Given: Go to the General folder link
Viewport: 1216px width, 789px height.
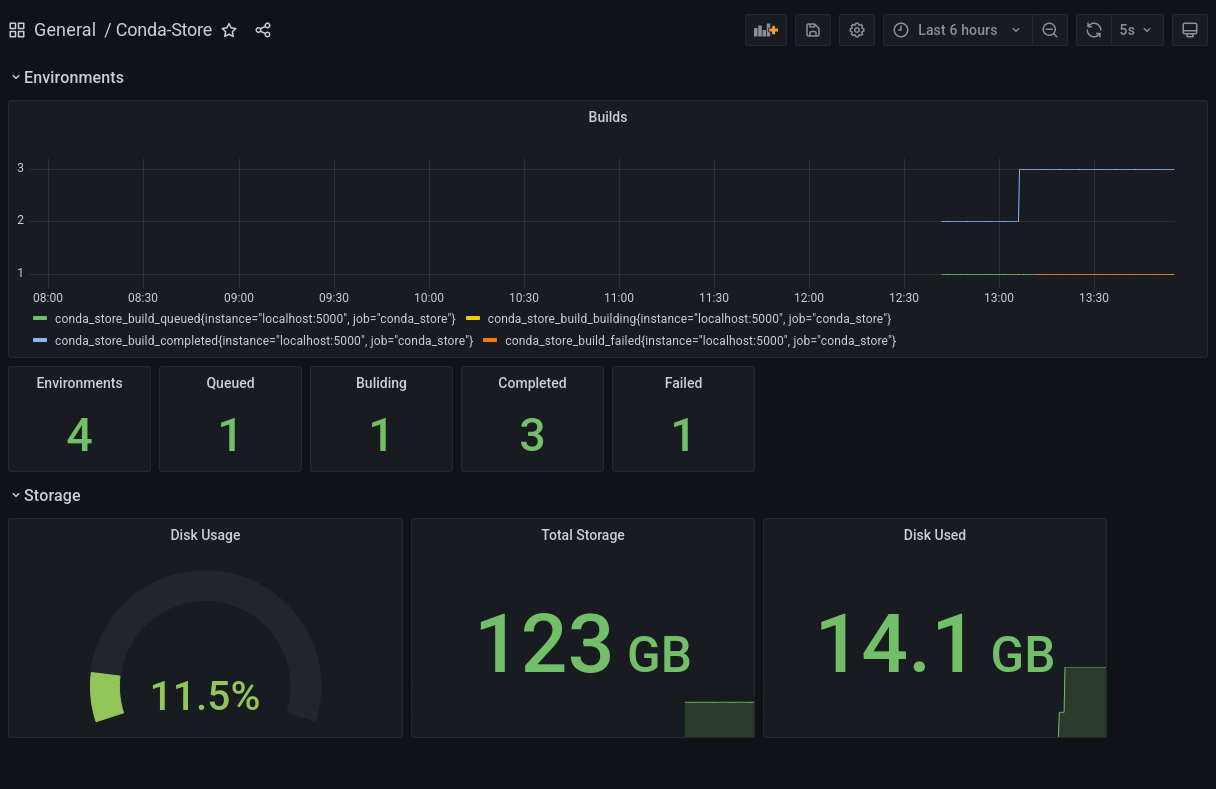Looking at the screenshot, I should click(65, 30).
